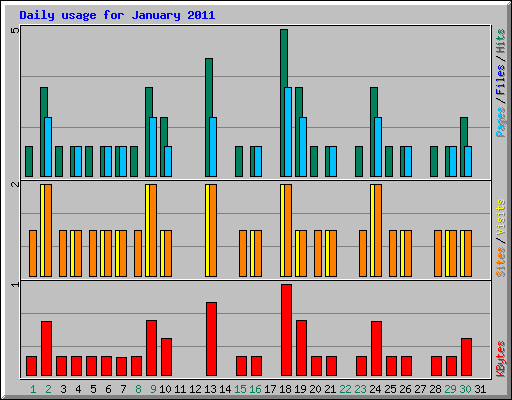
Task: Click the orange sites bar for day 9
Action: coord(153,230)
